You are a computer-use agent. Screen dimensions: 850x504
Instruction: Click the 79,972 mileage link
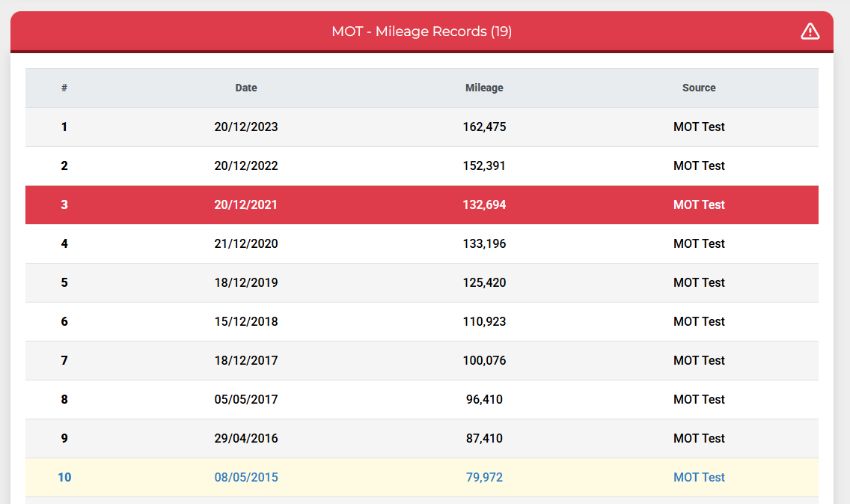click(484, 477)
